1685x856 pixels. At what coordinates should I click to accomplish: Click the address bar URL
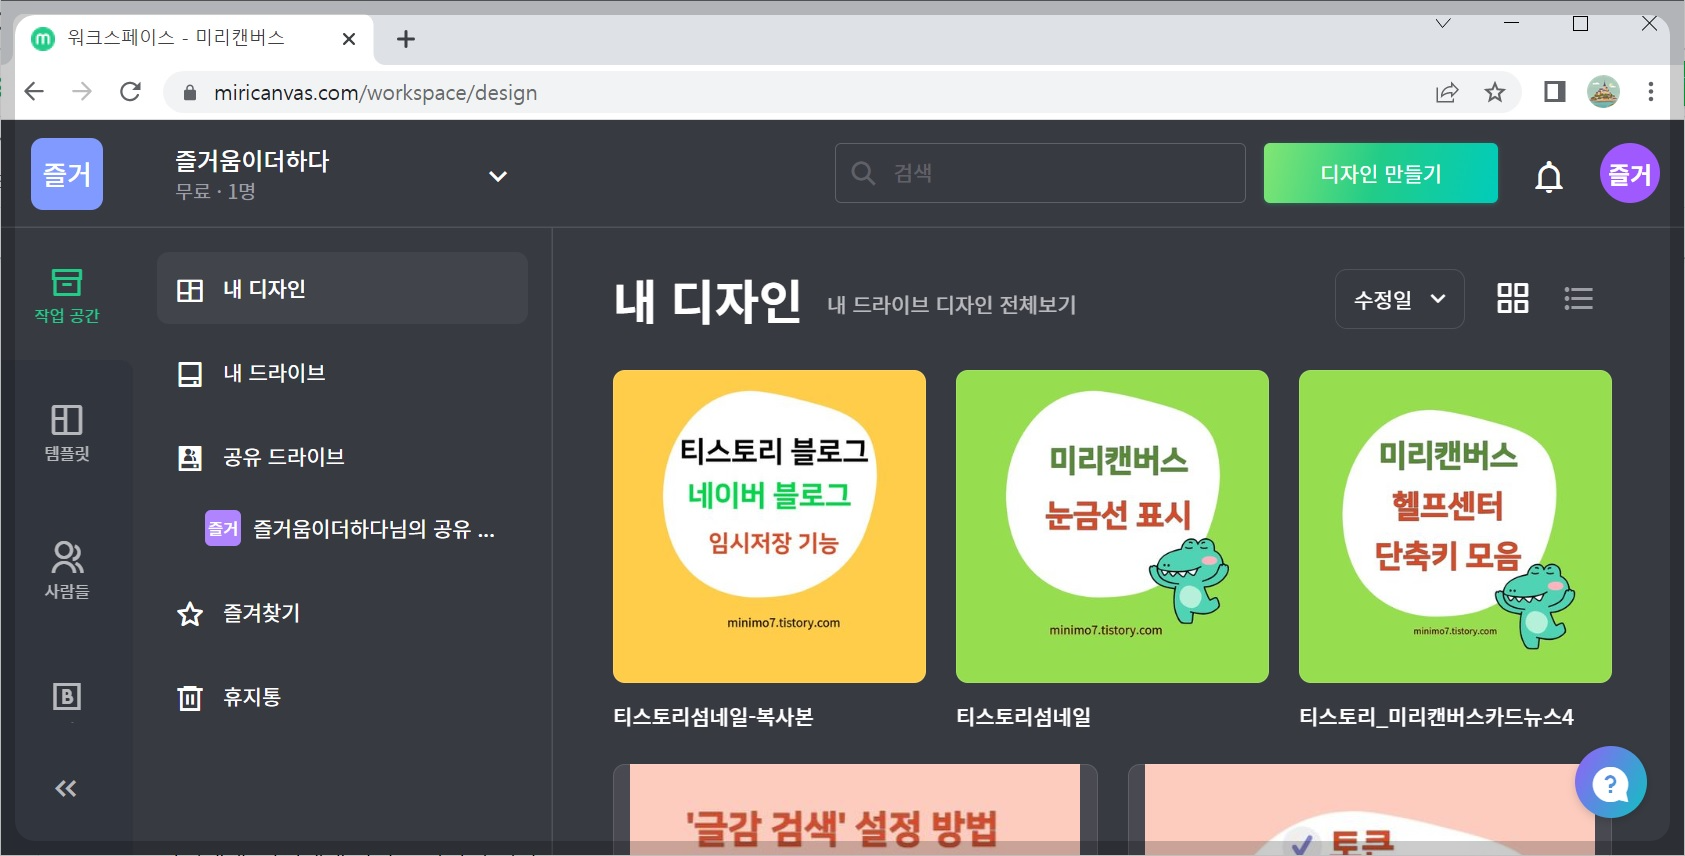click(x=375, y=93)
